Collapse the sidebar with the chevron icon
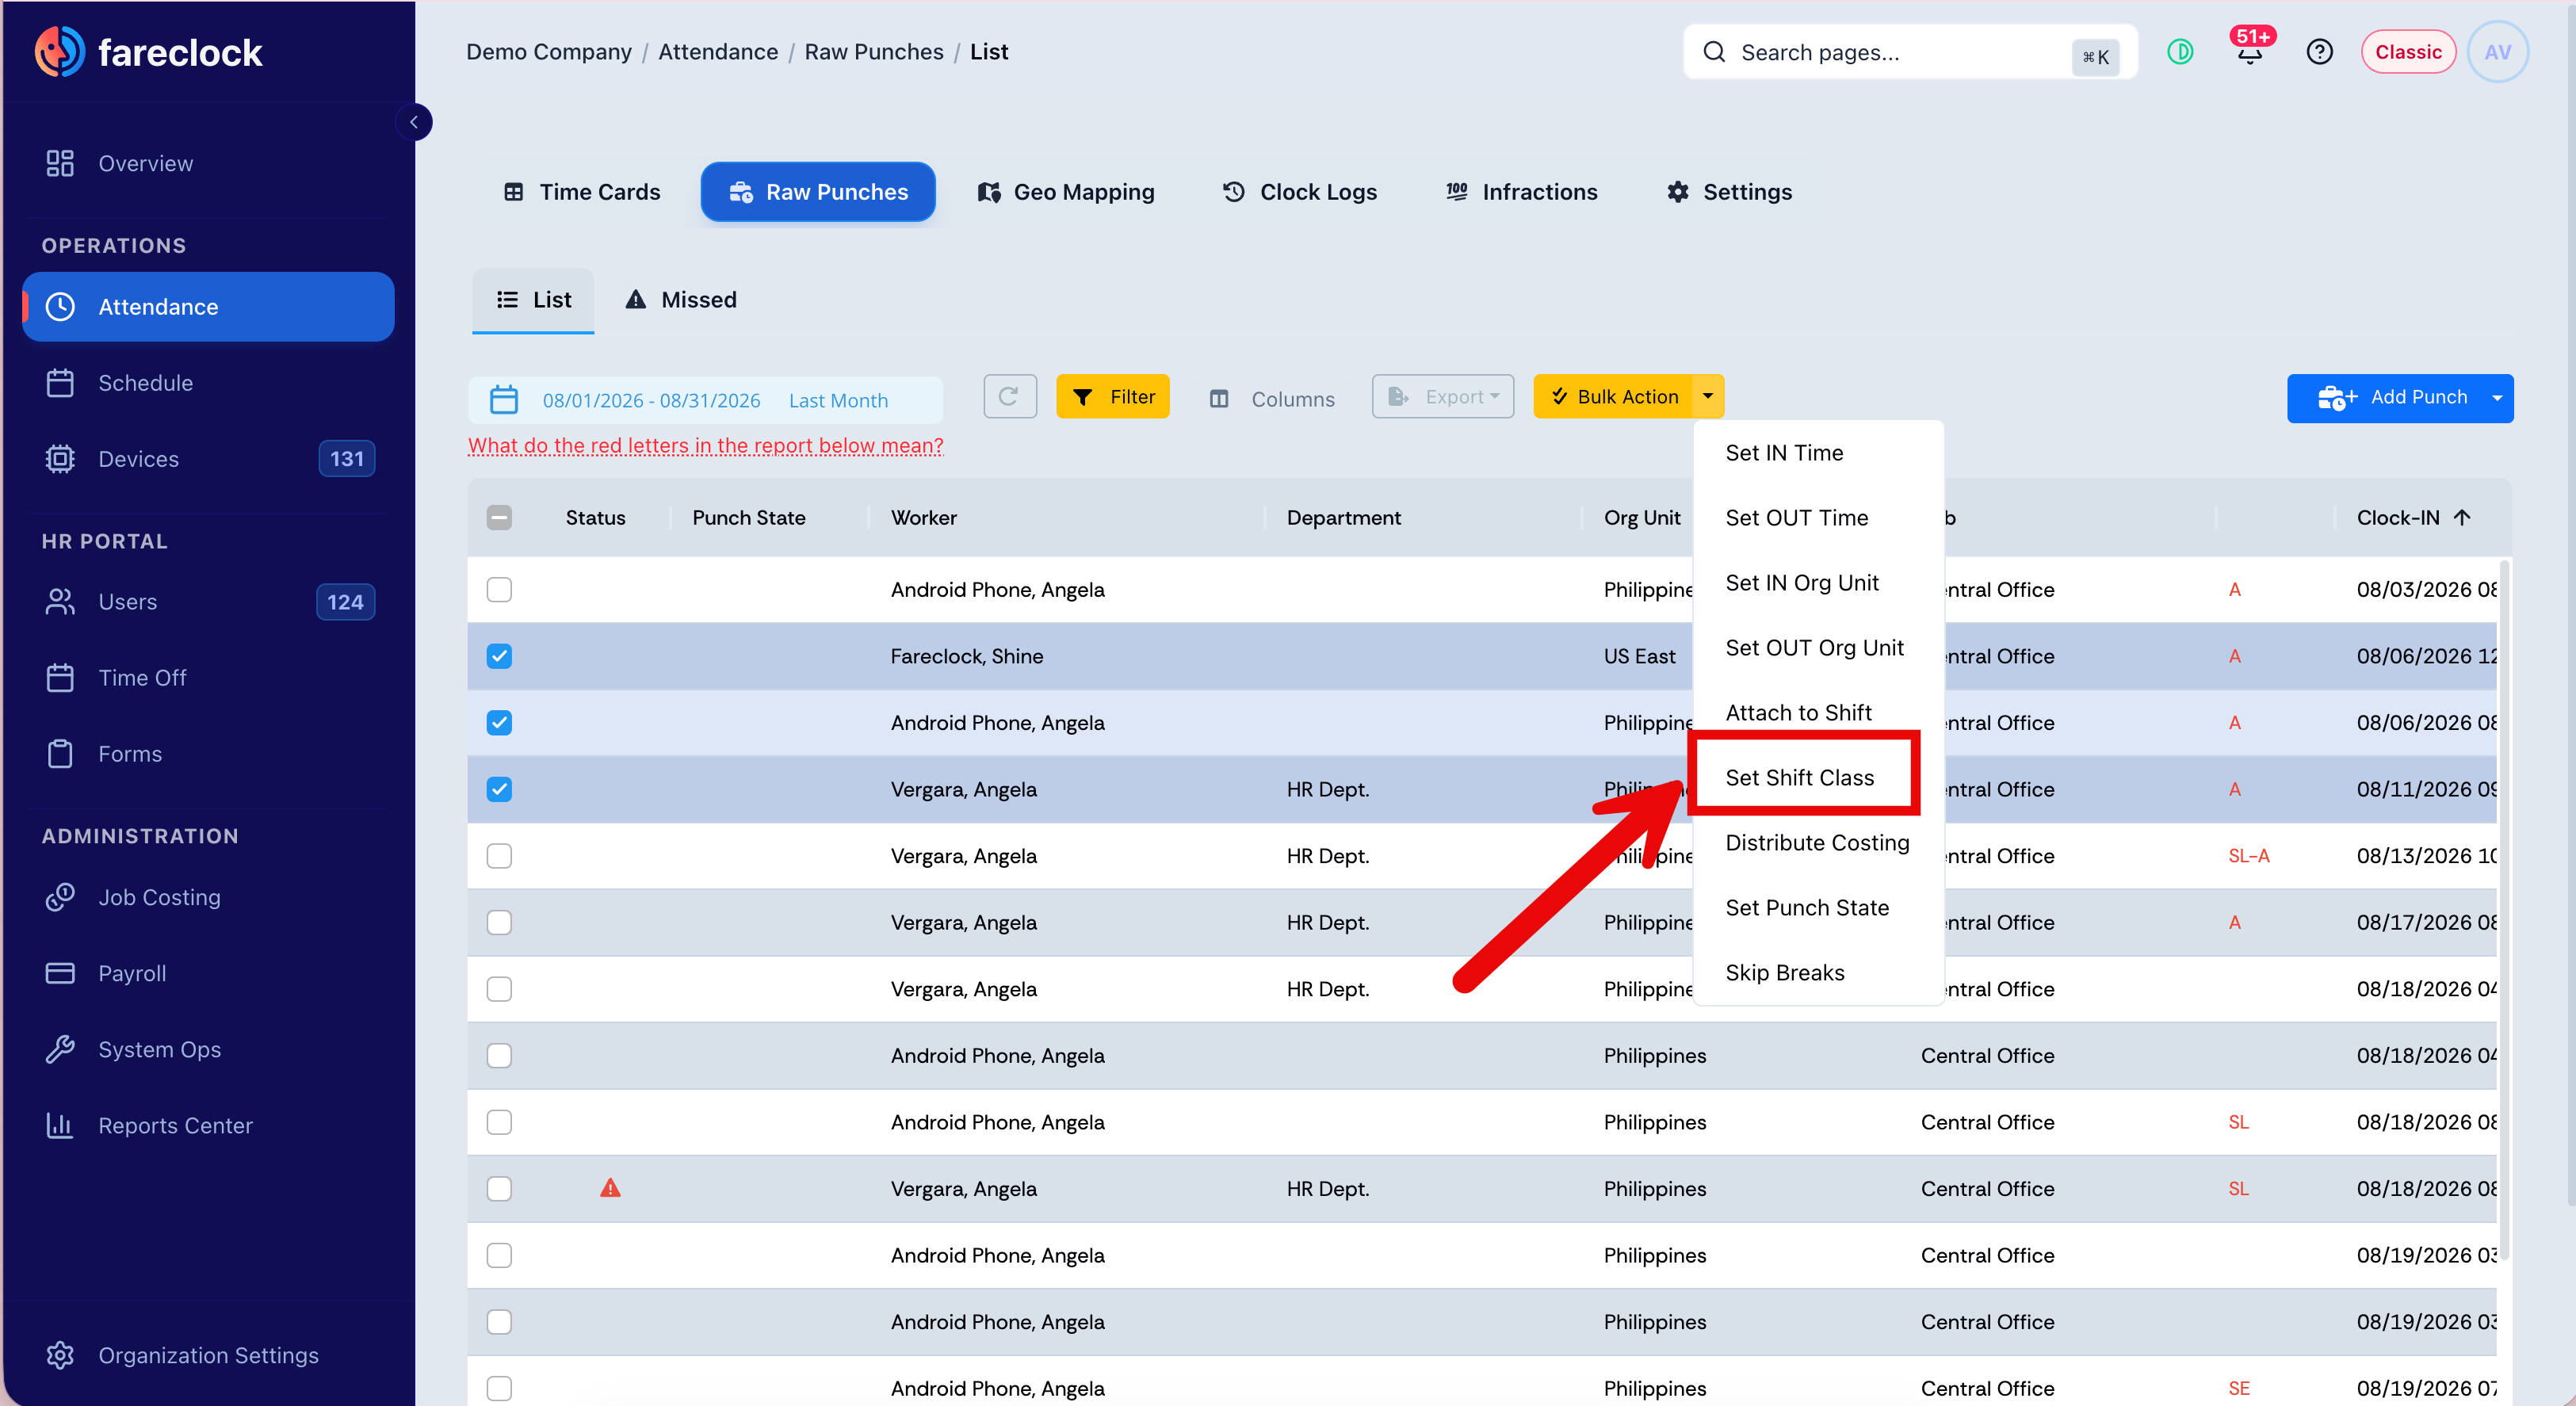Image resolution: width=2576 pixels, height=1406 pixels. tap(414, 122)
